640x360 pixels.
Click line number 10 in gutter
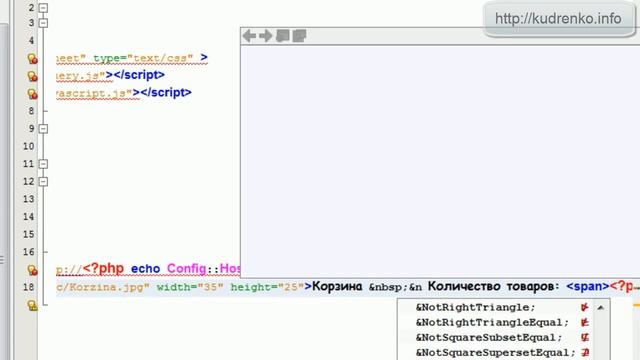point(28,146)
